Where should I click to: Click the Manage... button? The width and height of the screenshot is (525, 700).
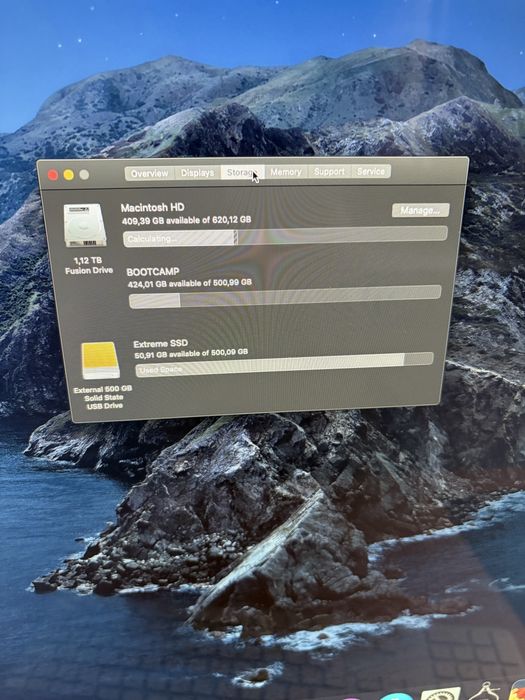click(421, 210)
